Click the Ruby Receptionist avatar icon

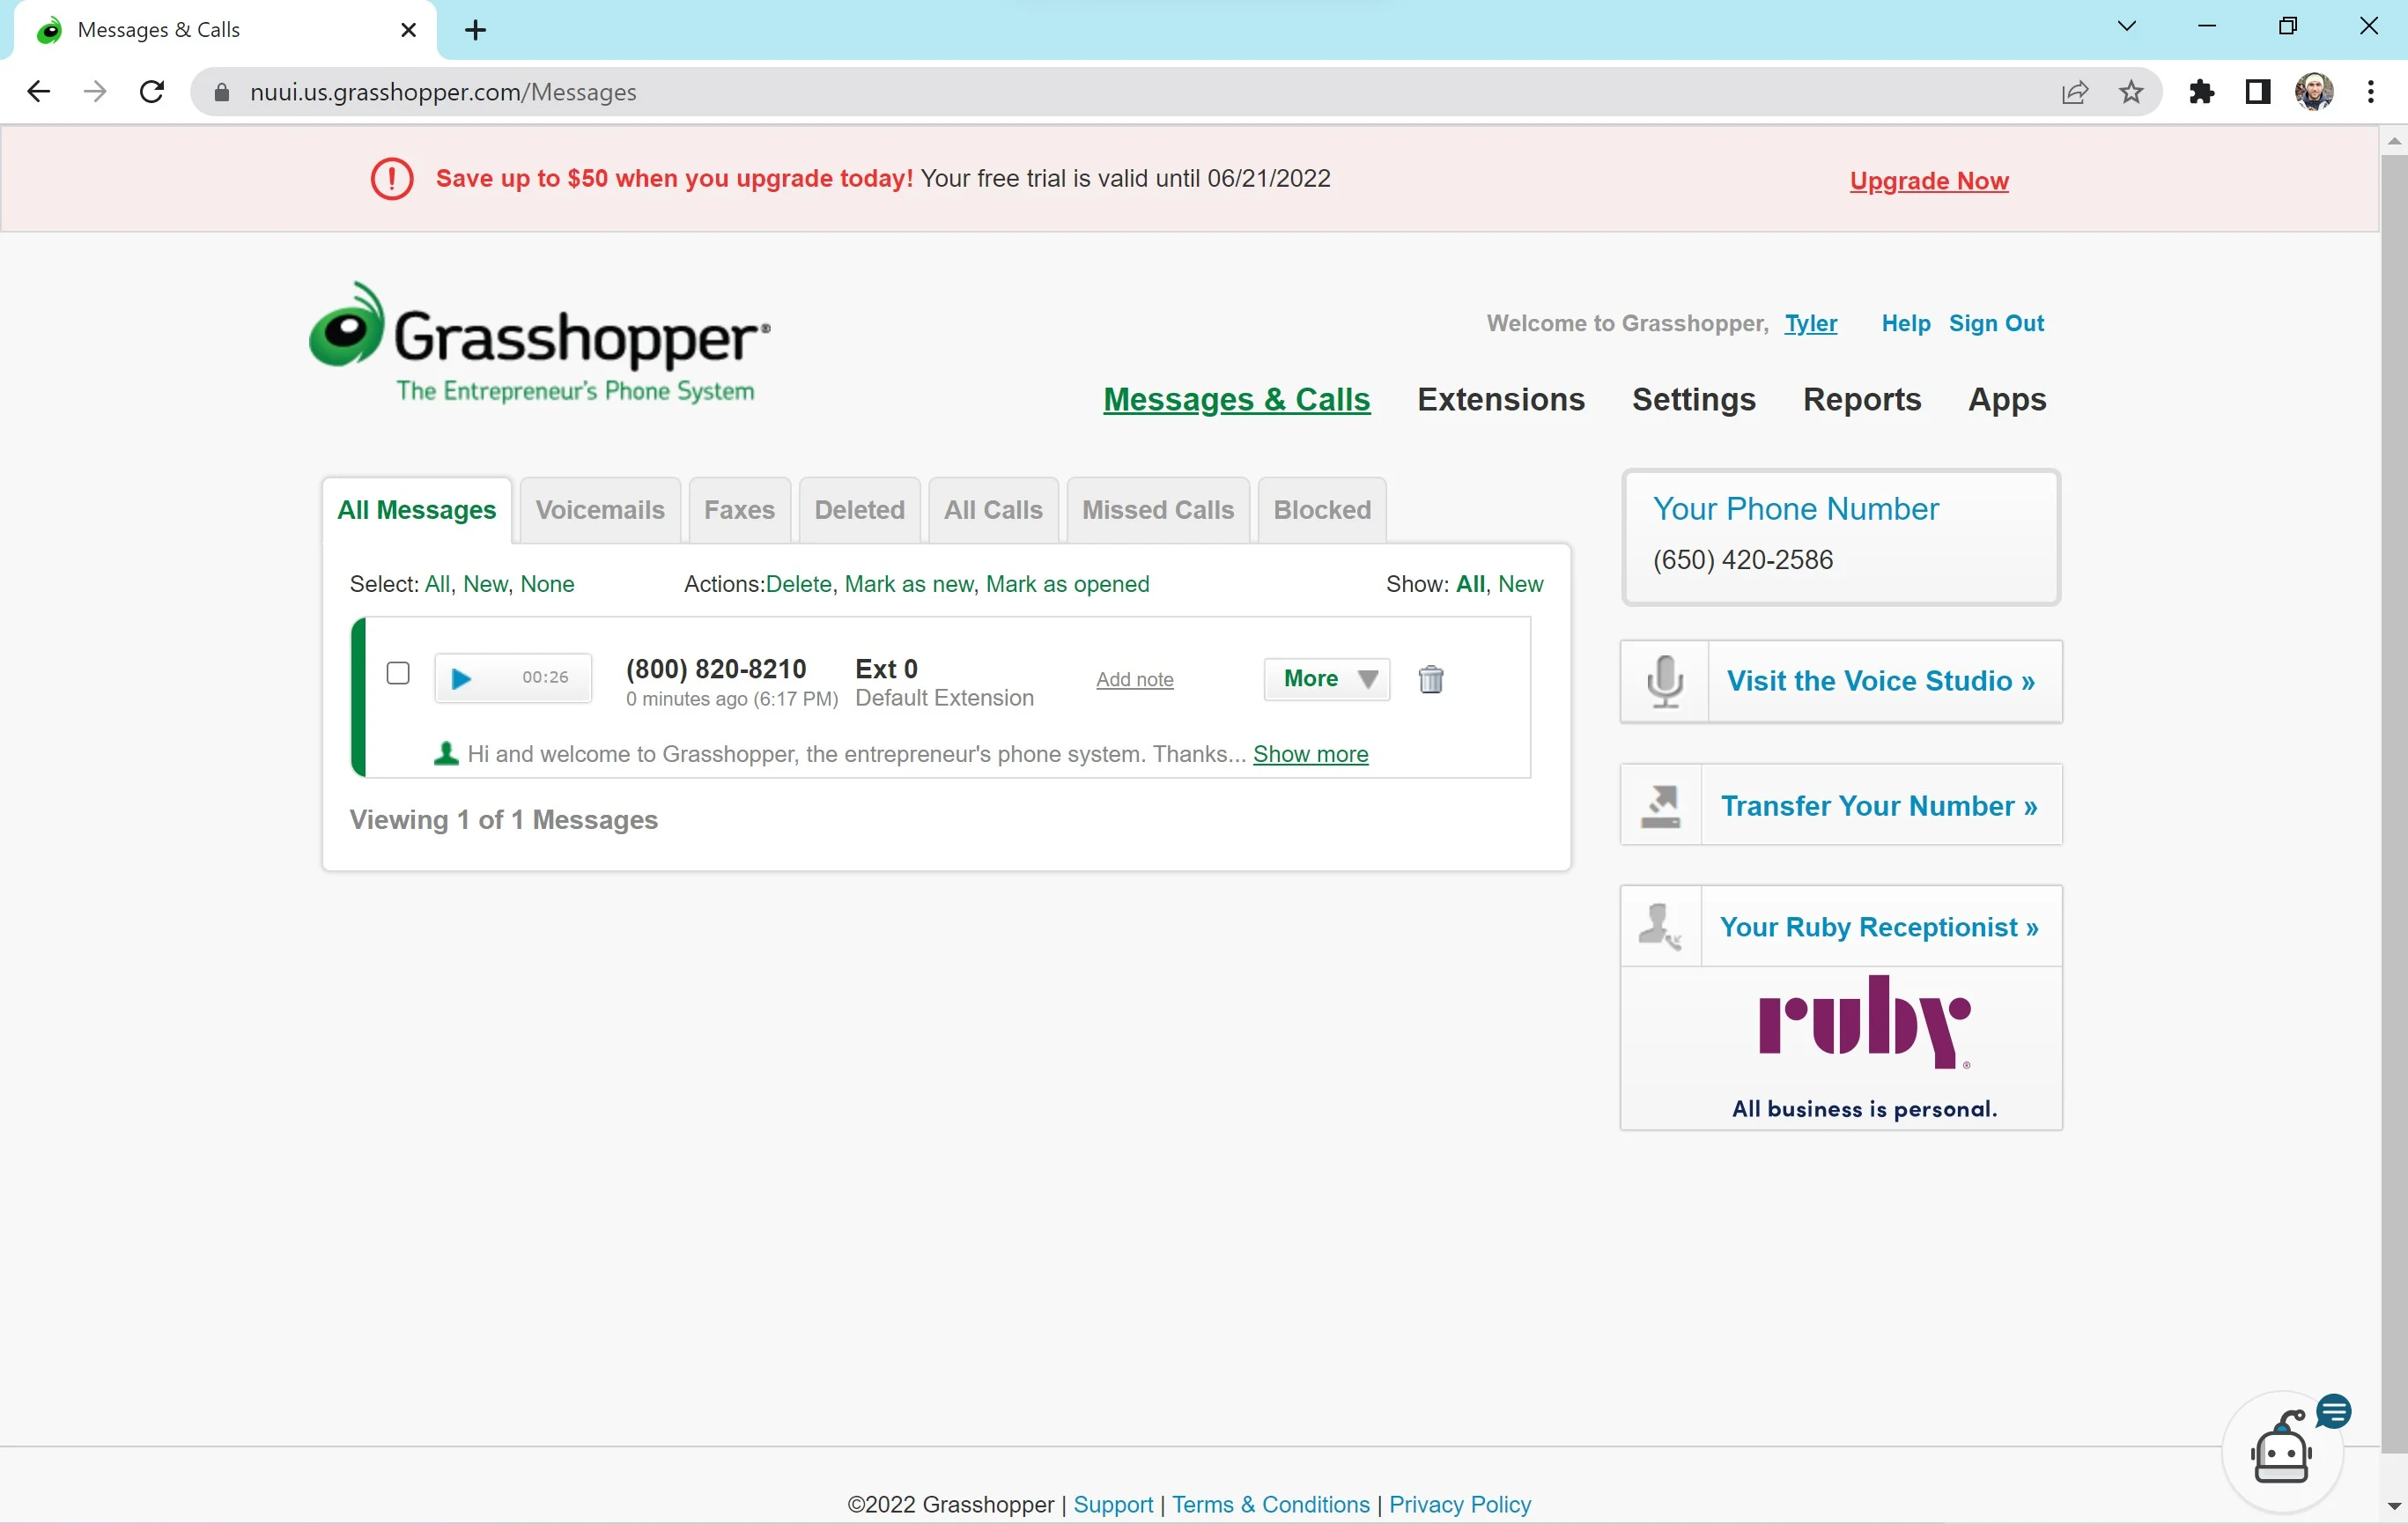[x=1660, y=925]
